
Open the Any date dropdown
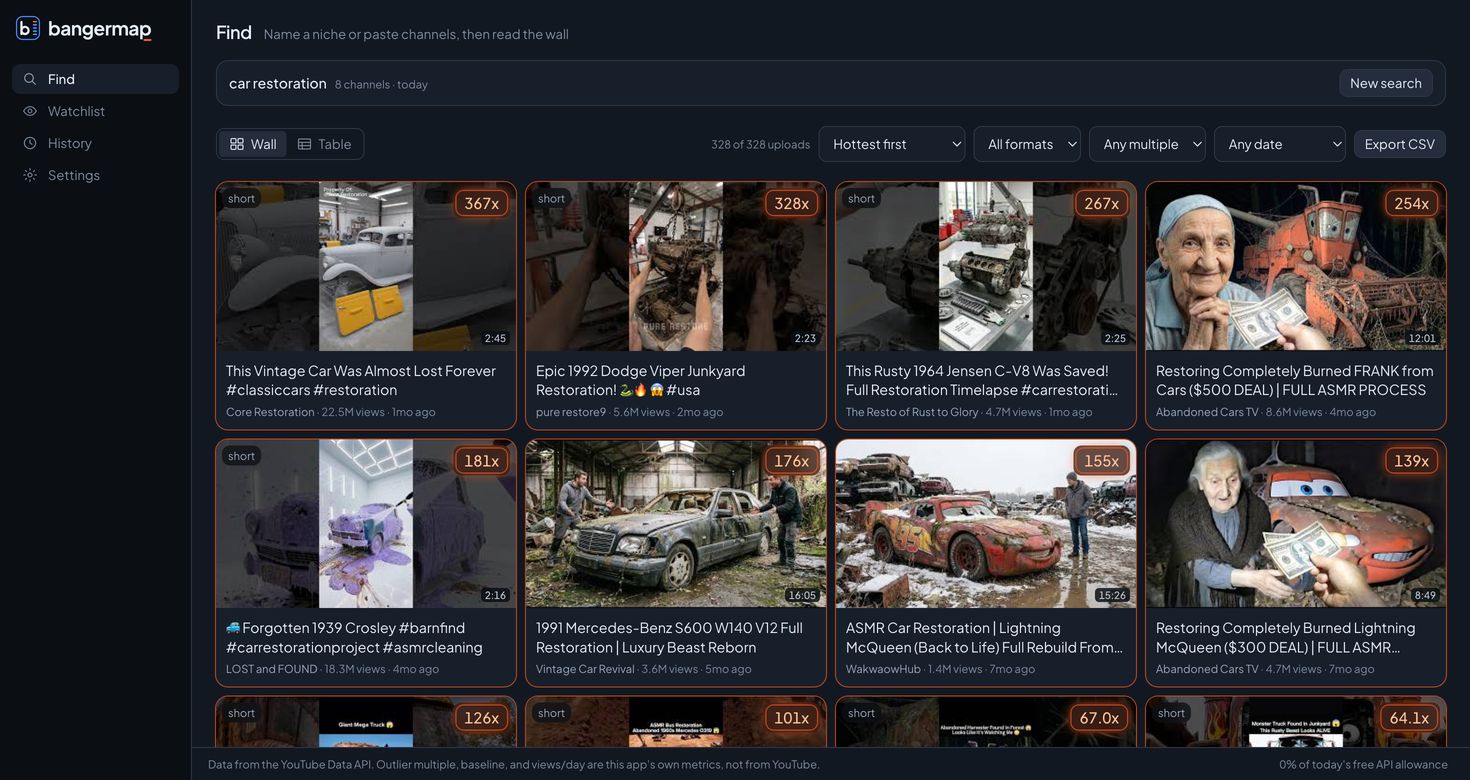1280,144
